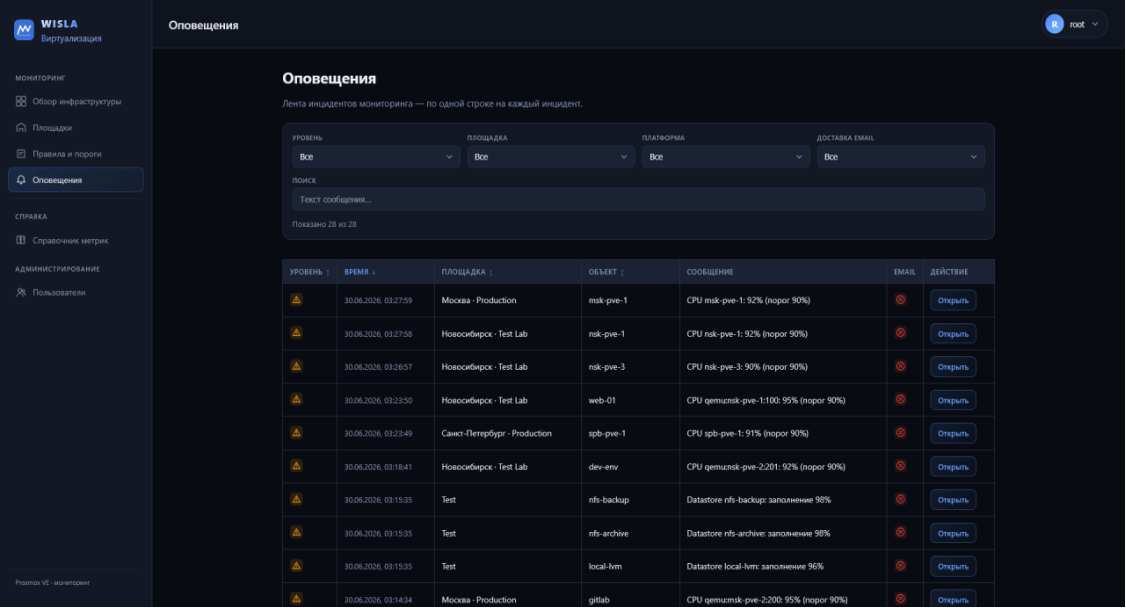Image resolution: width=1126 pixels, height=608 pixels.
Task: Click Открыть for the web-01 alert
Action: click(953, 401)
